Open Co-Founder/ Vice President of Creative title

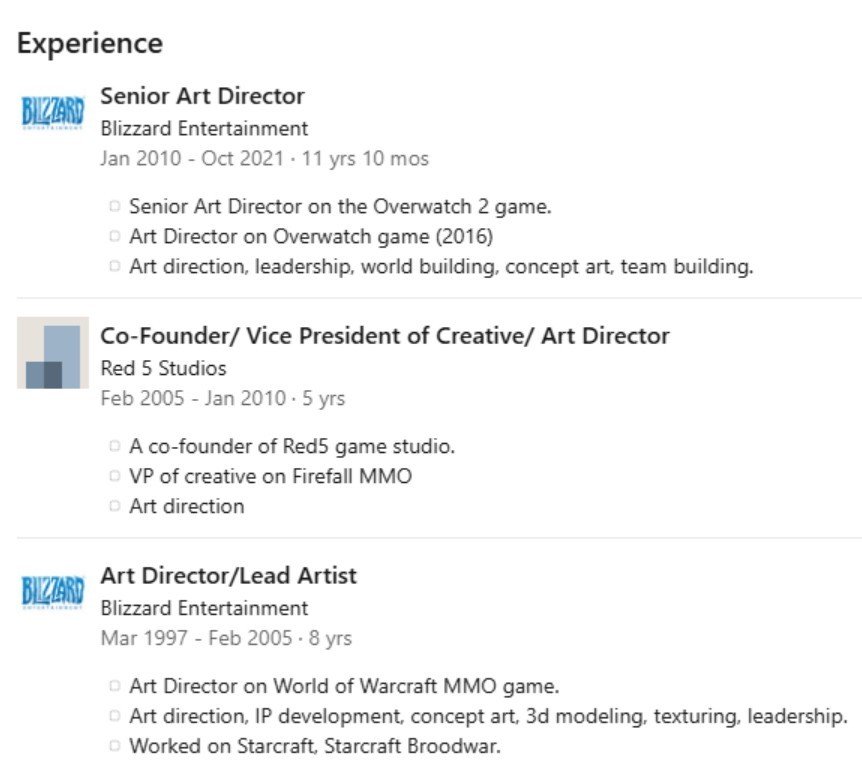(x=385, y=336)
